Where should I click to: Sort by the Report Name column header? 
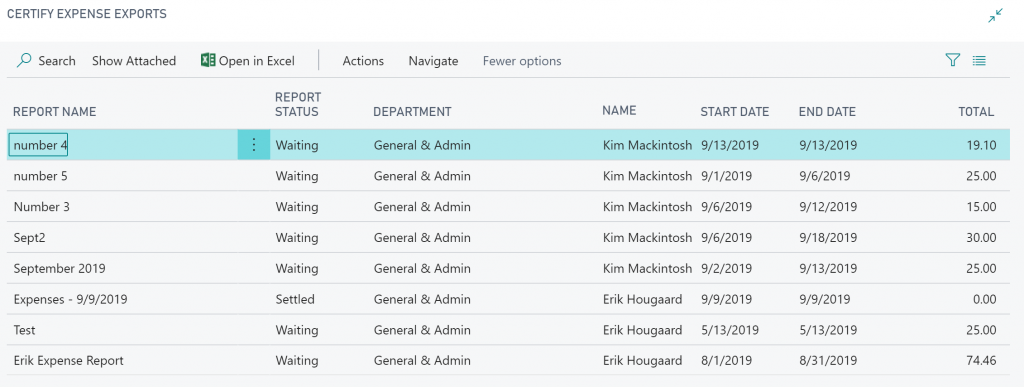(54, 112)
